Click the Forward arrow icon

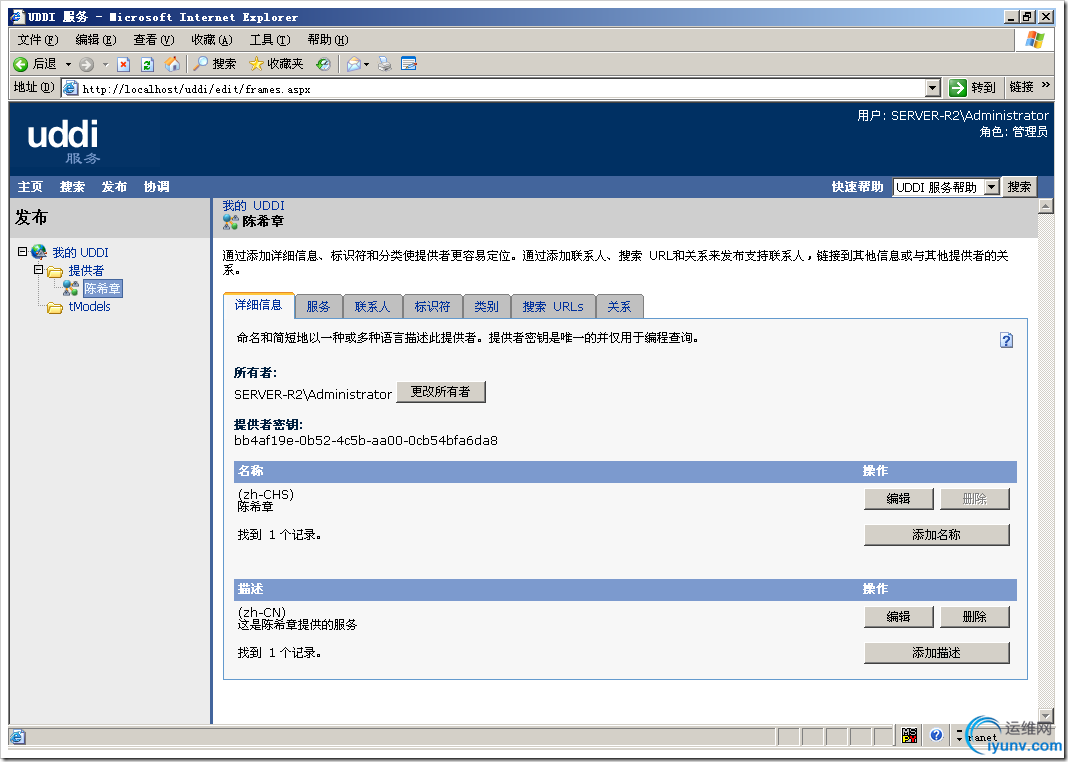tap(87, 65)
